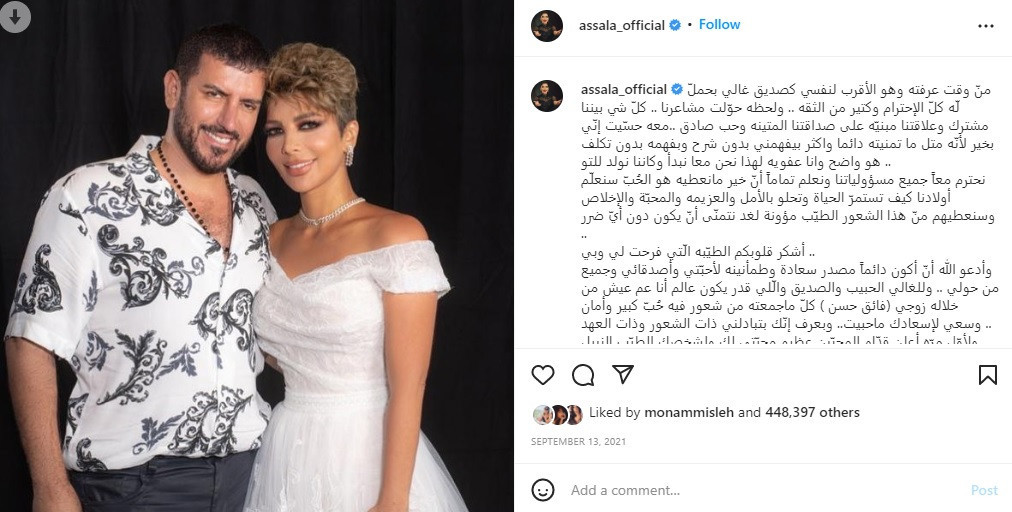Click the avatar beside the caption text

[547, 96]
